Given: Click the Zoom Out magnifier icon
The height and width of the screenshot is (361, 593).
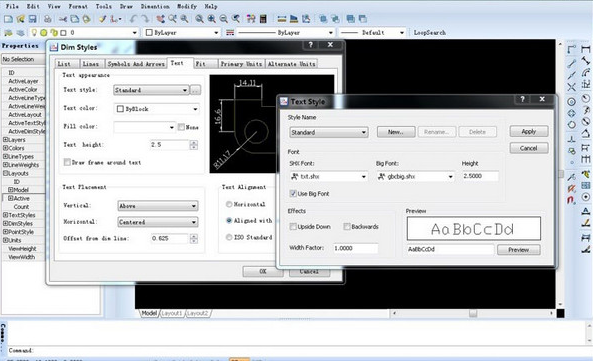Looking at the screenshot, I should tap(224, 19).
